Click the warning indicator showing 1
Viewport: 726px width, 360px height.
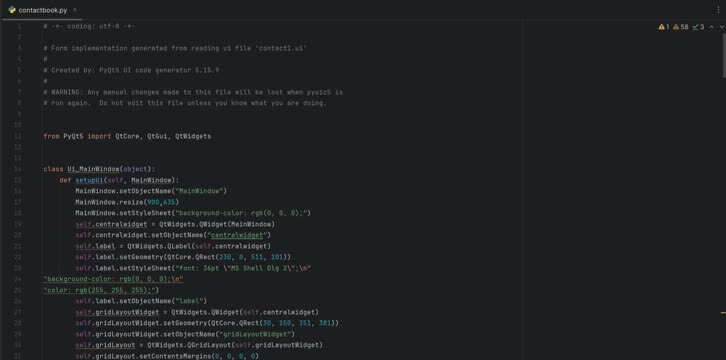click(x=664, y=27)
